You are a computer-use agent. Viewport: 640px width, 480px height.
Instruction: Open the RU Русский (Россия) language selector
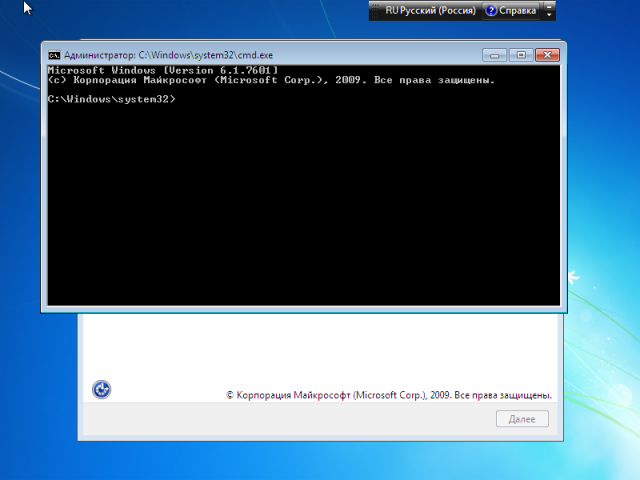pos(430,11)
